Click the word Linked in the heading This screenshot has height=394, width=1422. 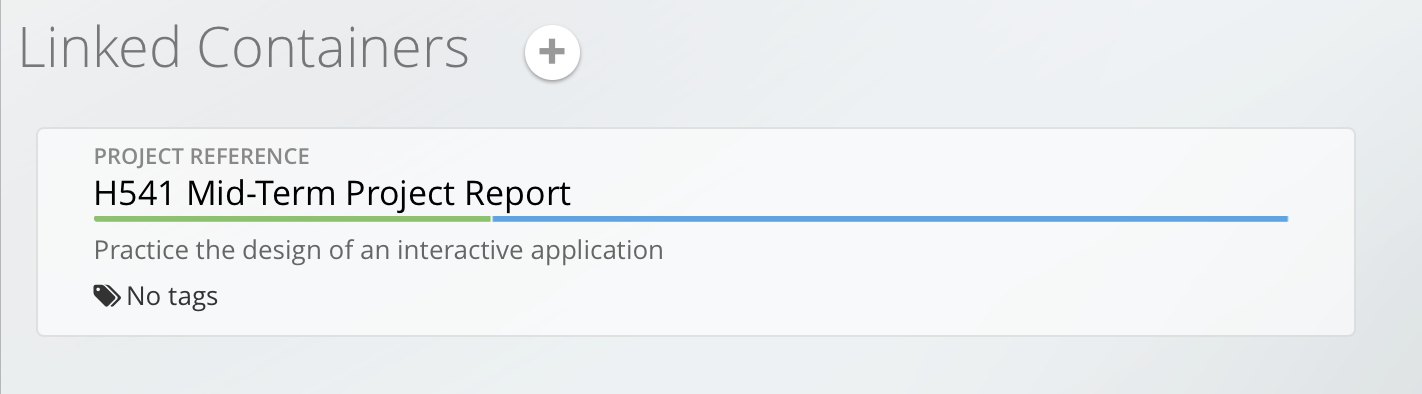(99, 47)
